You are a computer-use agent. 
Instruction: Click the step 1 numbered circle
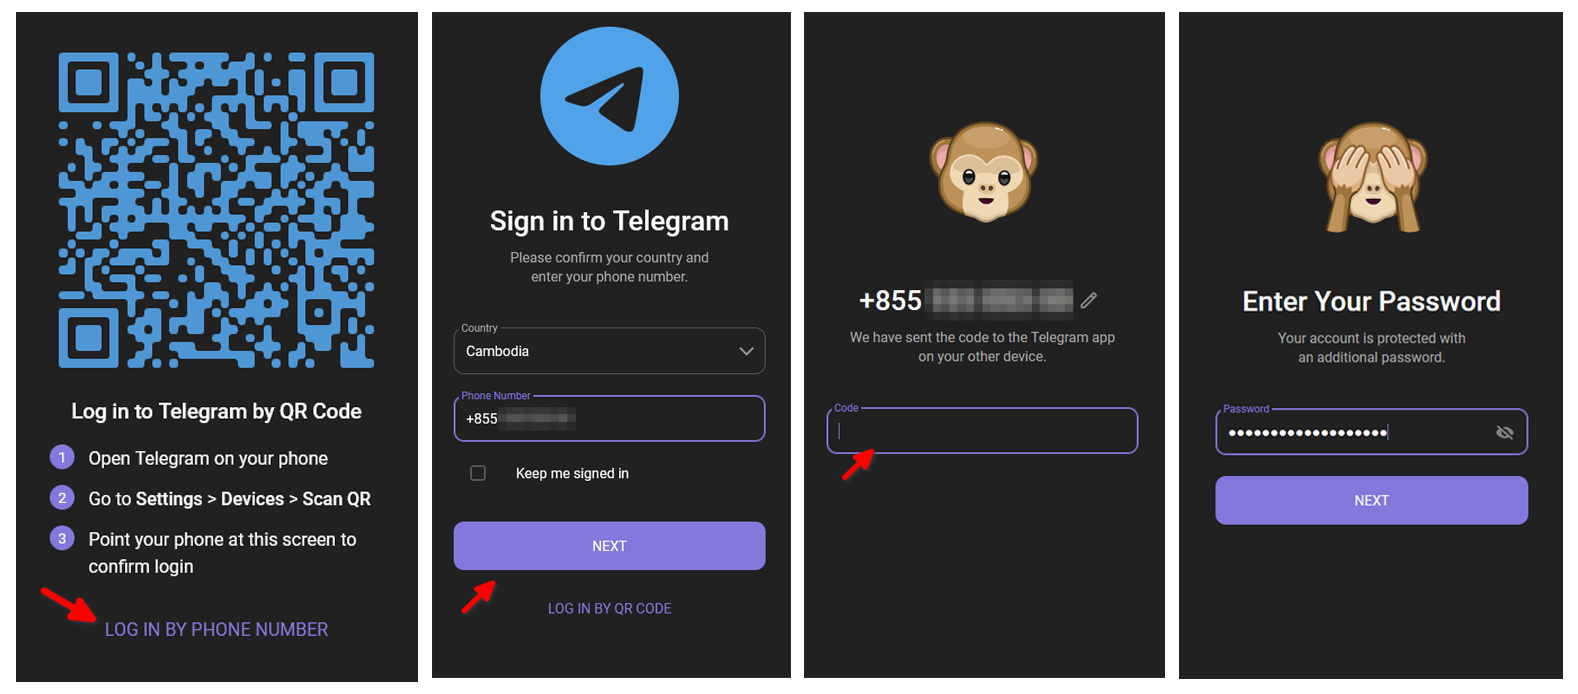coord(62,457)
